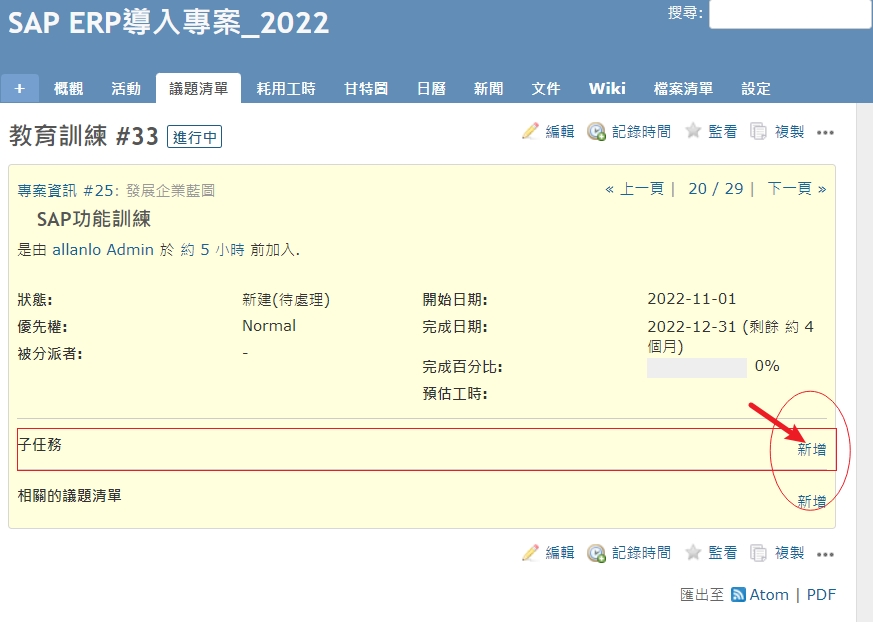Click the bottom copy issue icon
The width and height of the screenshot is (873, 622).
760,553
